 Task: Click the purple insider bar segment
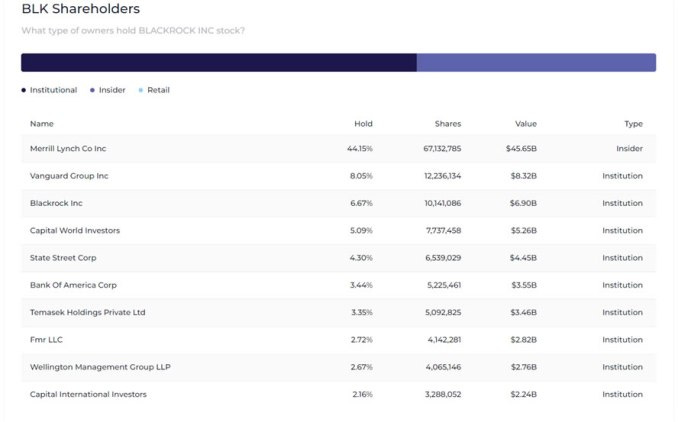pyautogui.click(x=536, y=62)
